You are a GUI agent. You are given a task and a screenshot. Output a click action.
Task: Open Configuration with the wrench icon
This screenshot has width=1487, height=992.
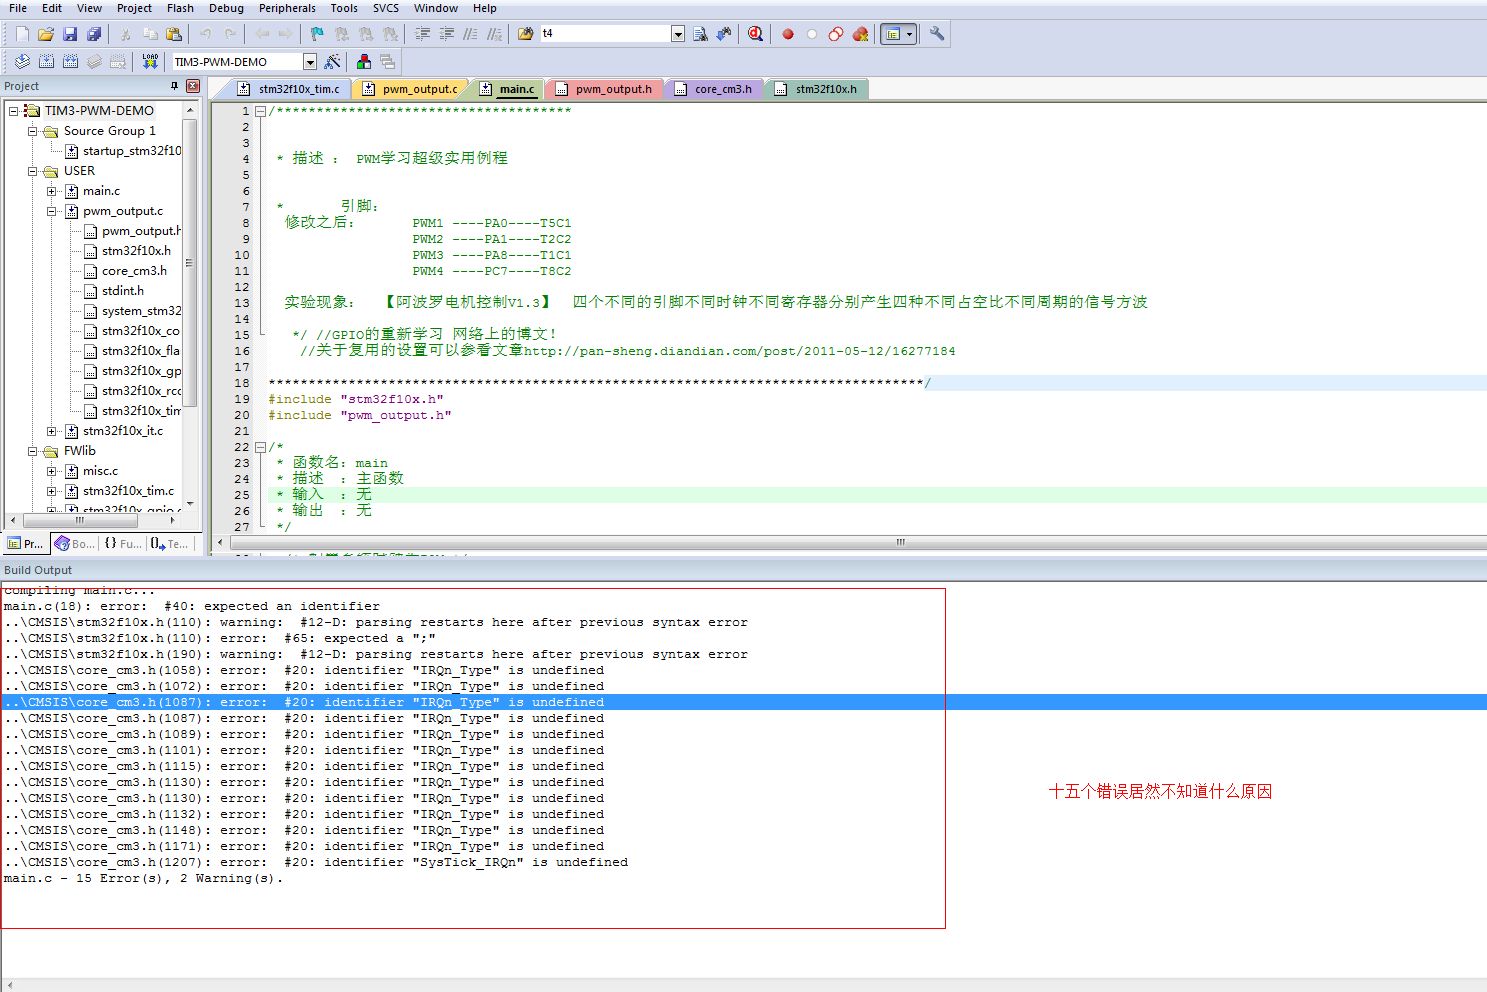(937, 34)
